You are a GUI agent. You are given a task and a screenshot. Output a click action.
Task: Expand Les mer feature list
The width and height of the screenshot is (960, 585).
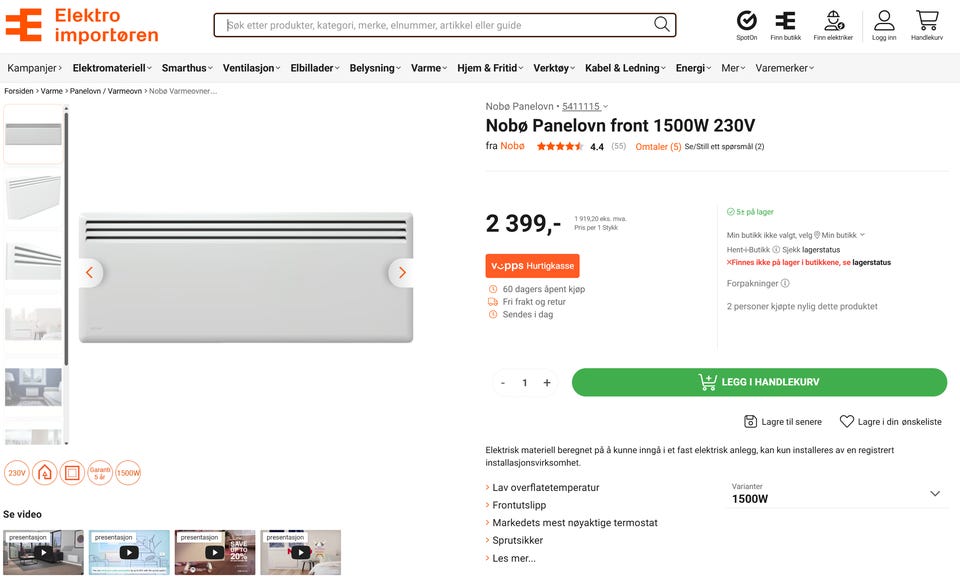(x=513, y=558)
